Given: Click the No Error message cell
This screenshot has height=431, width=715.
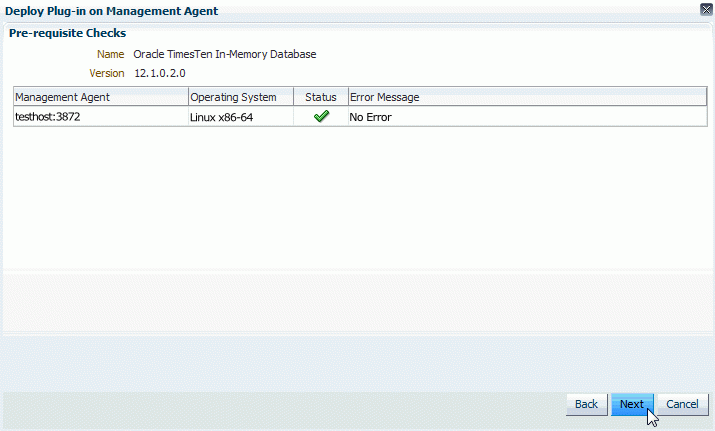Looking at the screenshot, I should click(528, 117).
